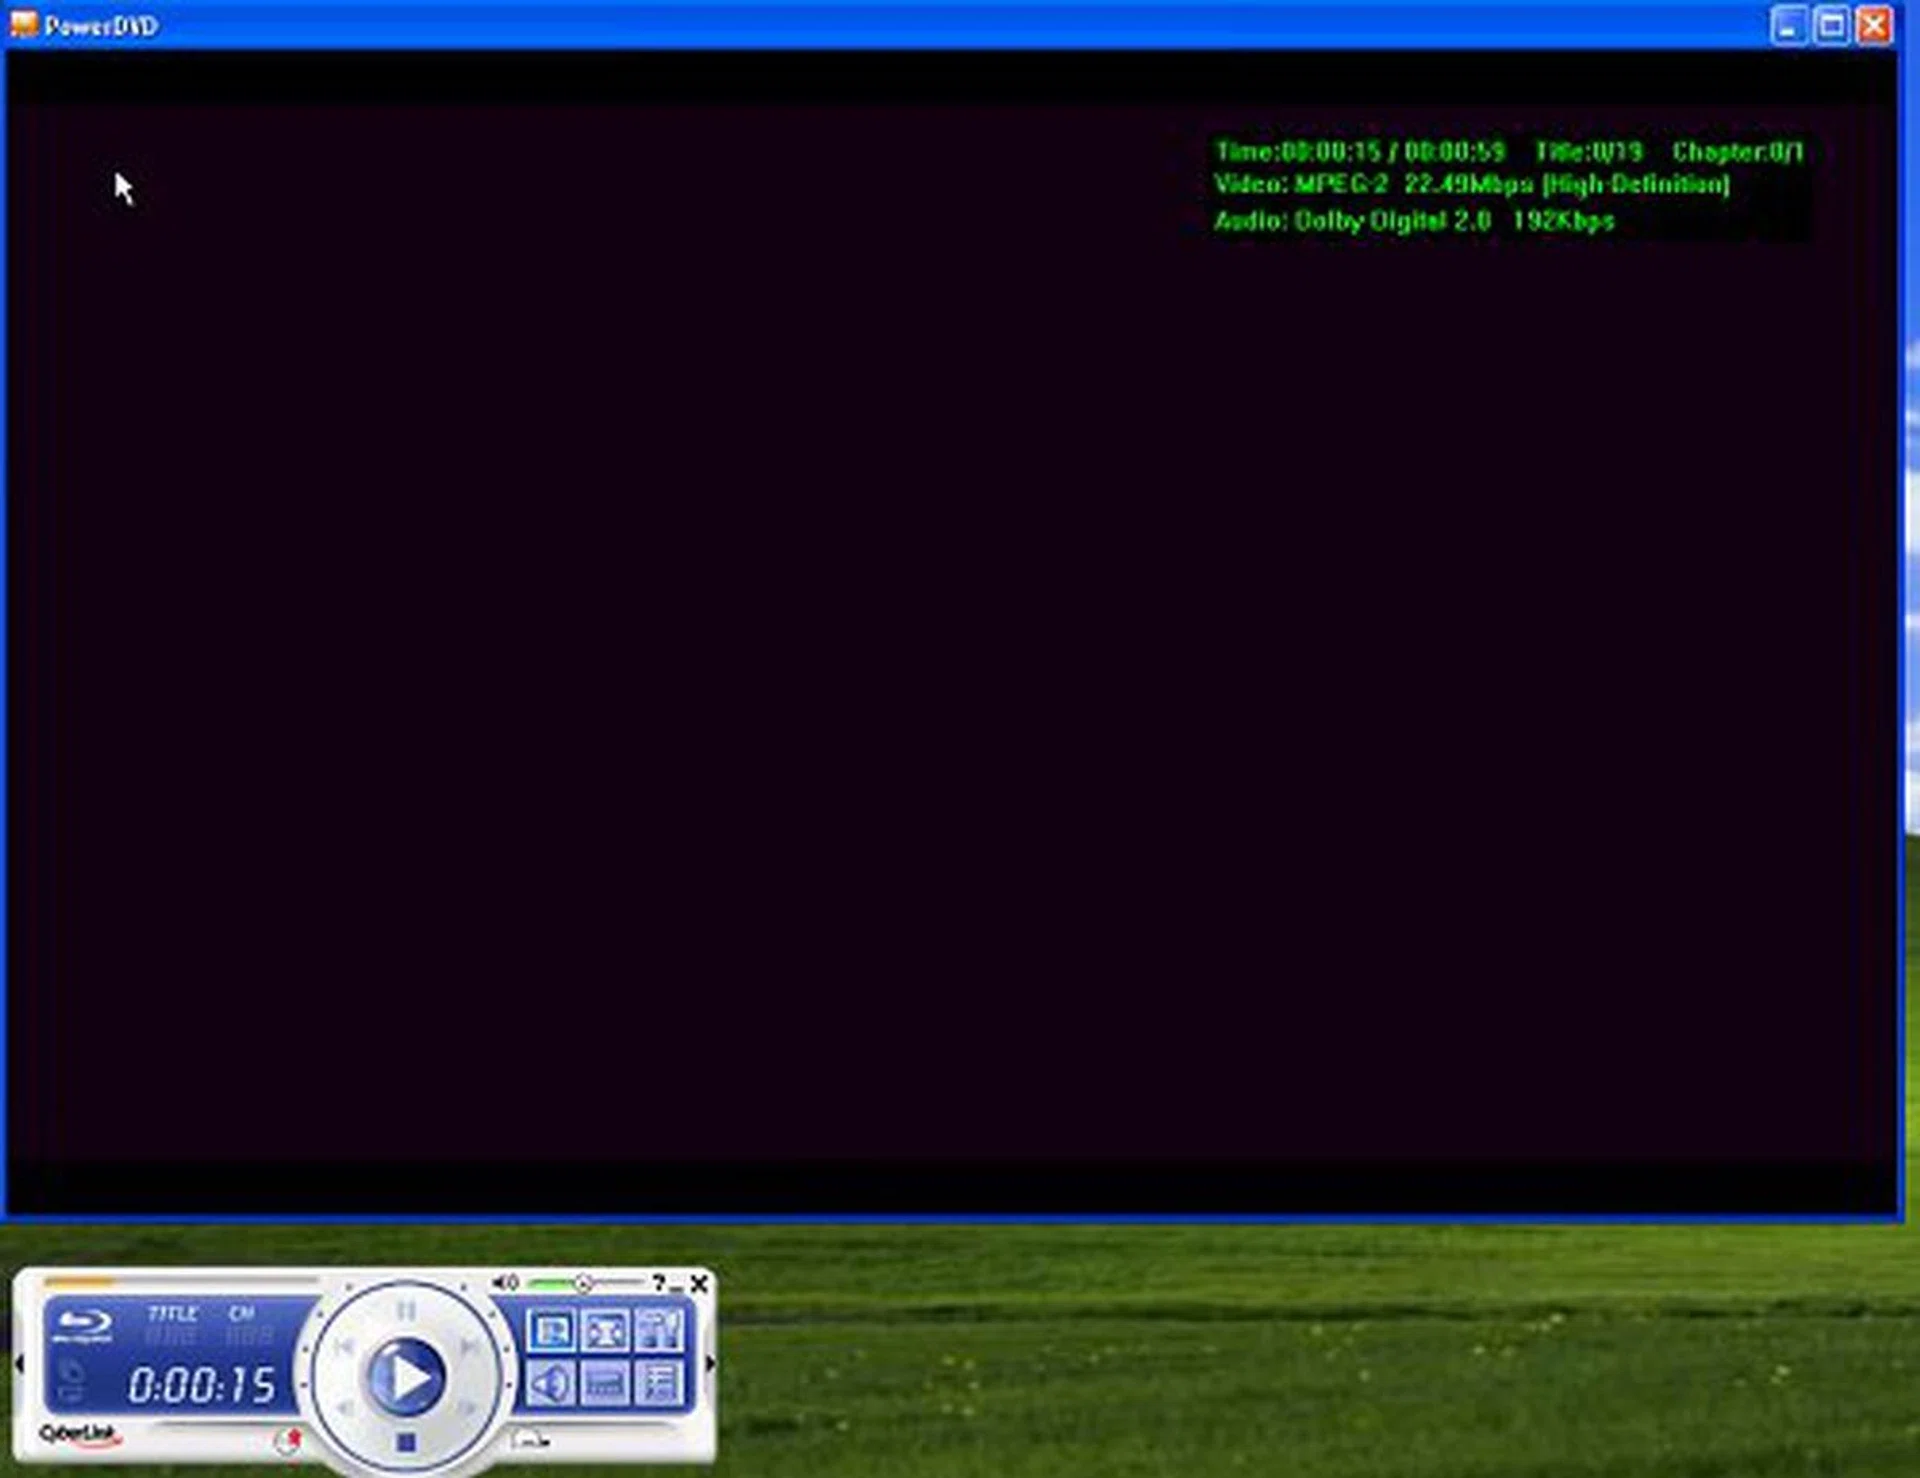The height and width of the screenshot is (1478, 1920).
Task: Open help with the question mark
Action: tap(658, 1282)
